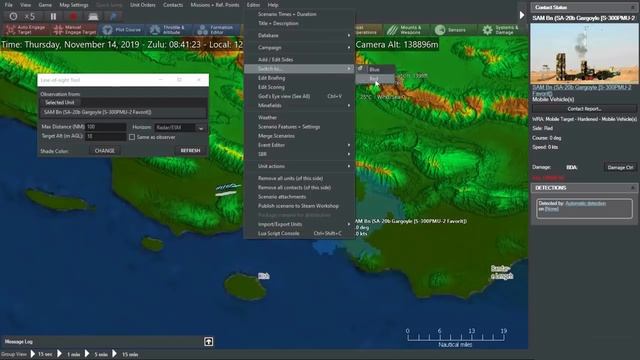The image size is (640, 360).
Task: Open Throttle & Altitude settings
Action: (x=168, y=29)
